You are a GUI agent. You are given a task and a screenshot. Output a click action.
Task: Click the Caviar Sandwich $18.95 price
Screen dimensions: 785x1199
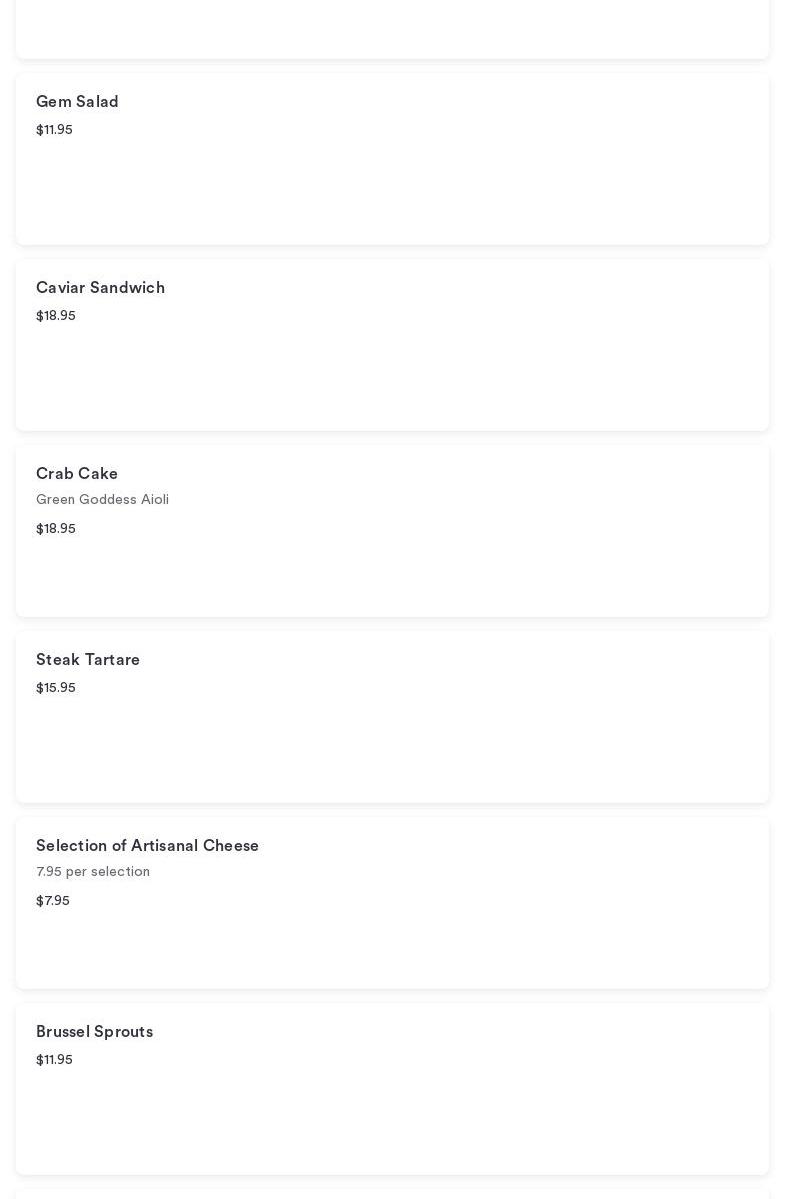pos(56,316)
